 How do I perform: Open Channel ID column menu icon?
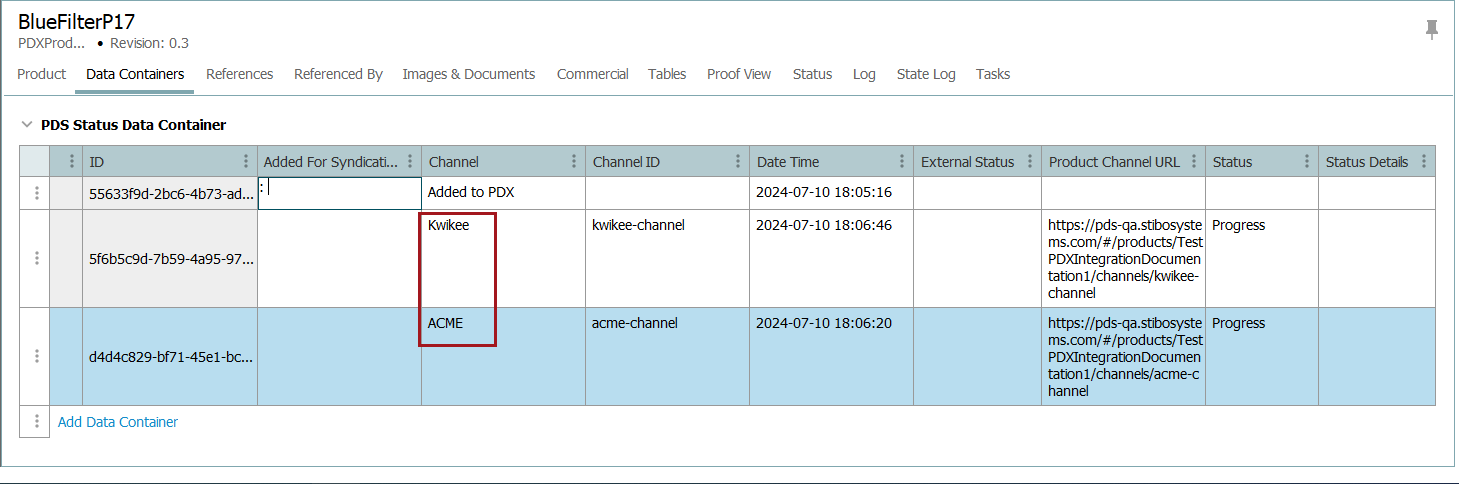(738, 162)
